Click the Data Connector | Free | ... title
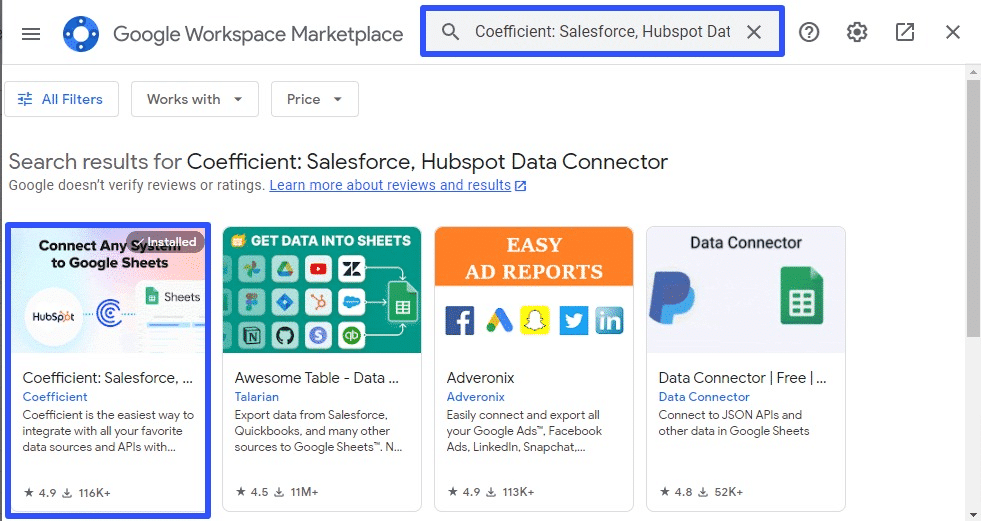981x521 pixels. coord(743,378)
